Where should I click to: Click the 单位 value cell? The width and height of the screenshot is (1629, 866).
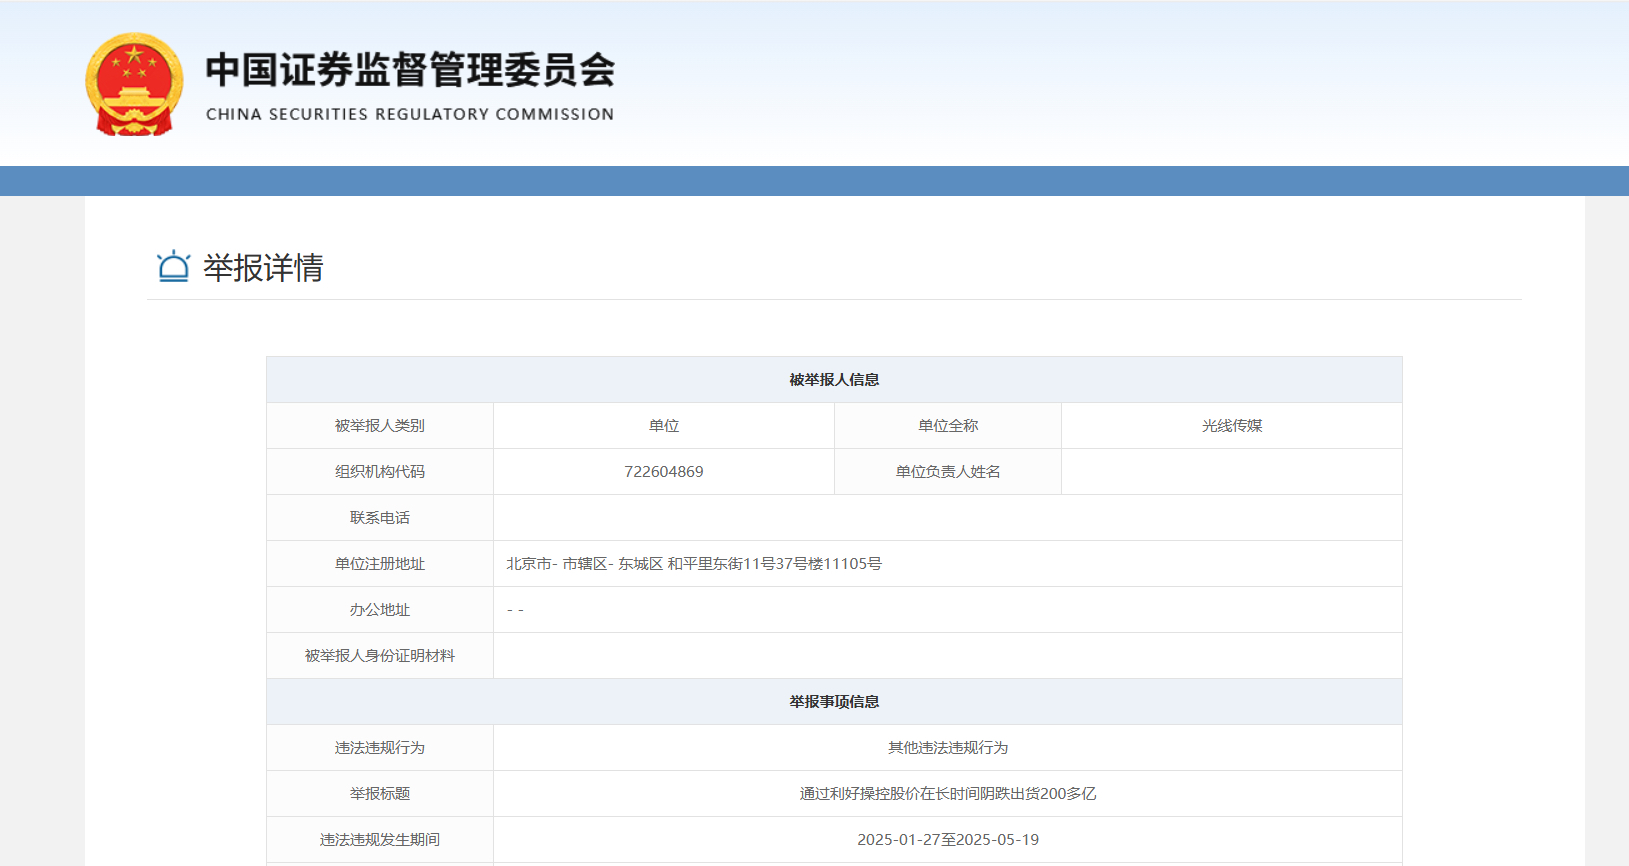point(664,426)
